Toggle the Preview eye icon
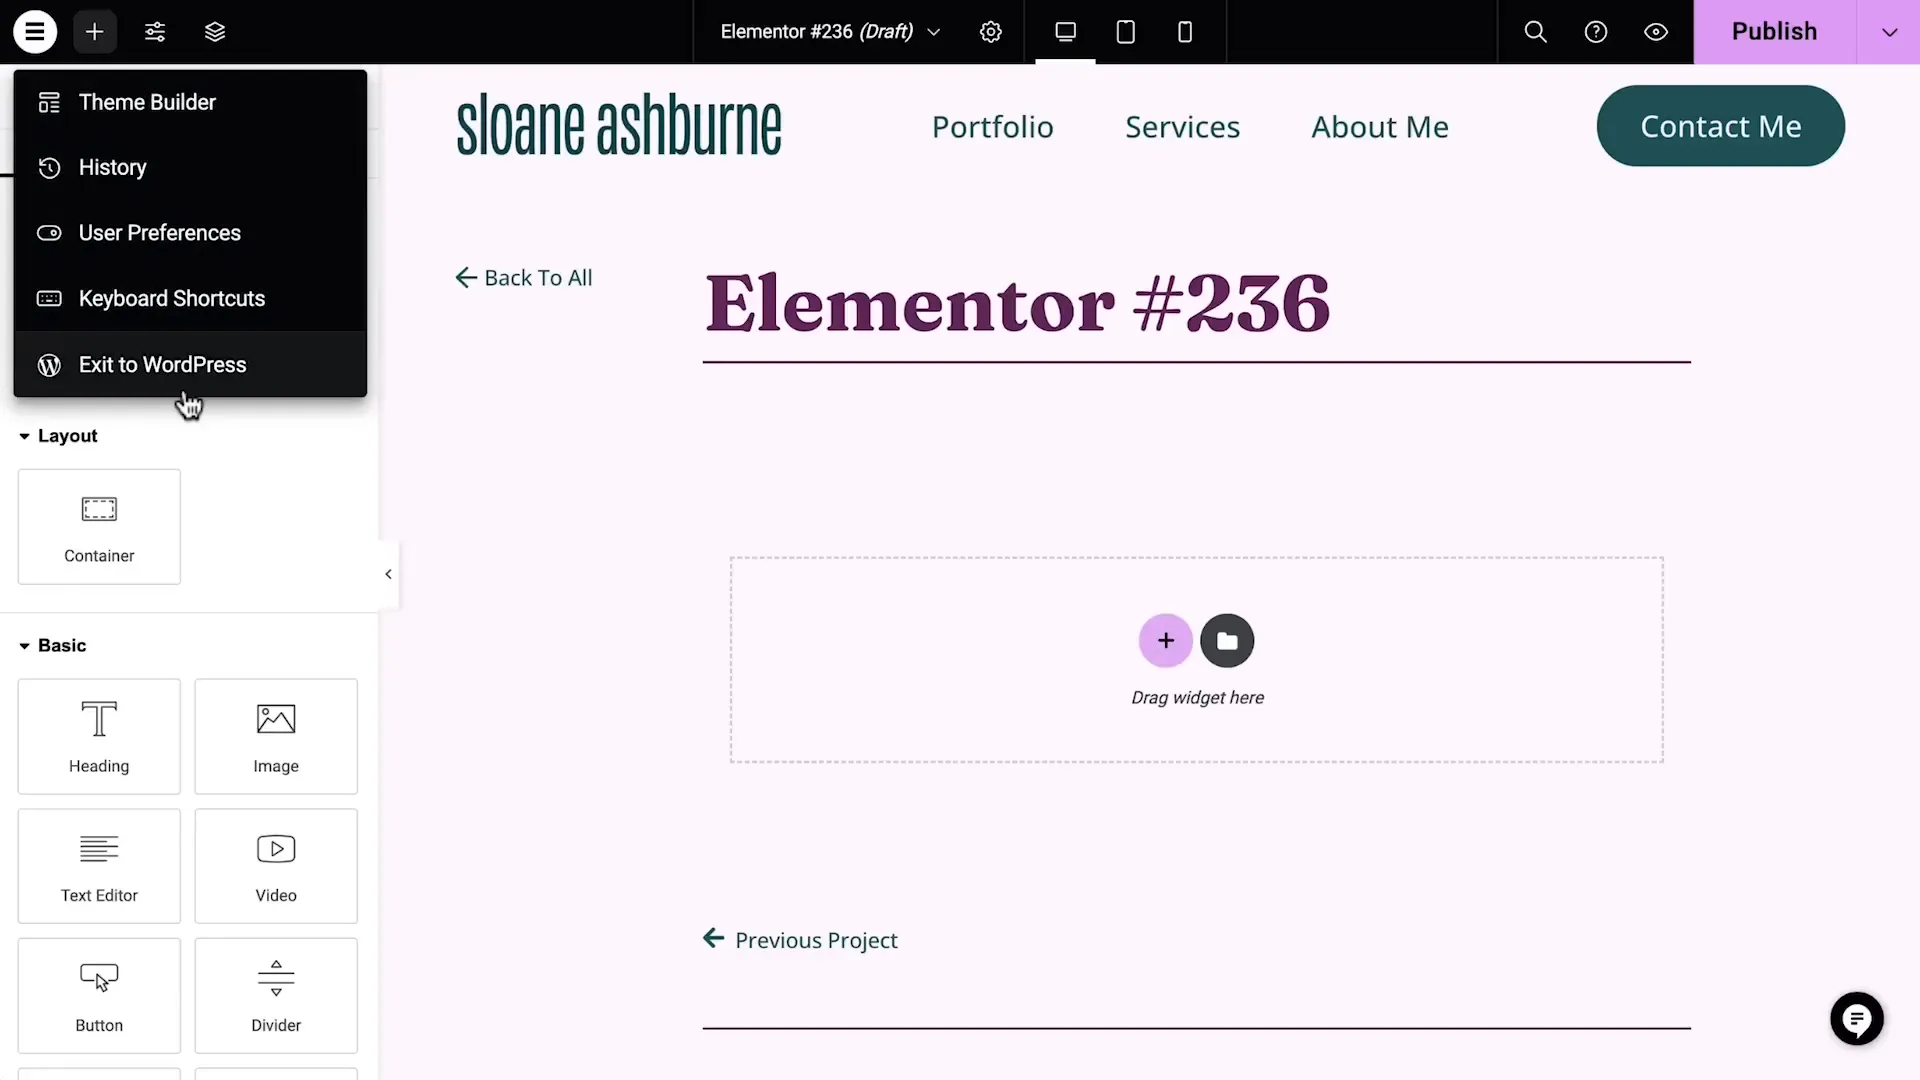Image resolution: width=1920 pixels, height=1080 pixels. coord(1656,32)
